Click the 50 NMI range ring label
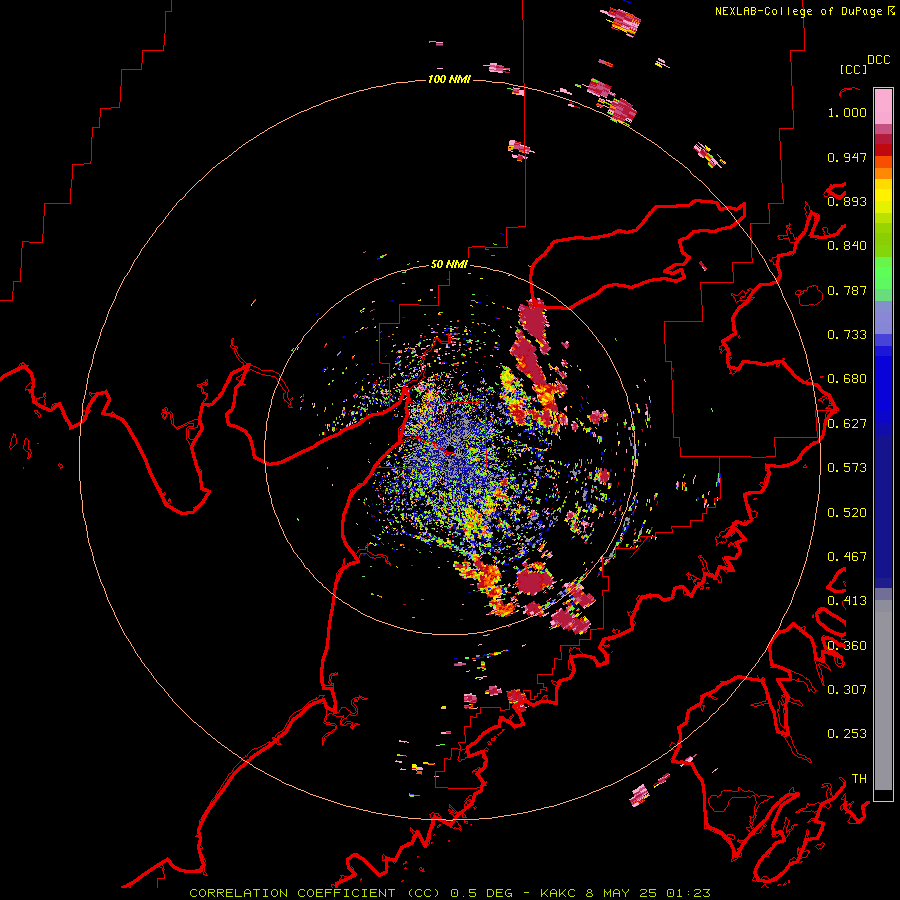 (449, 264)
